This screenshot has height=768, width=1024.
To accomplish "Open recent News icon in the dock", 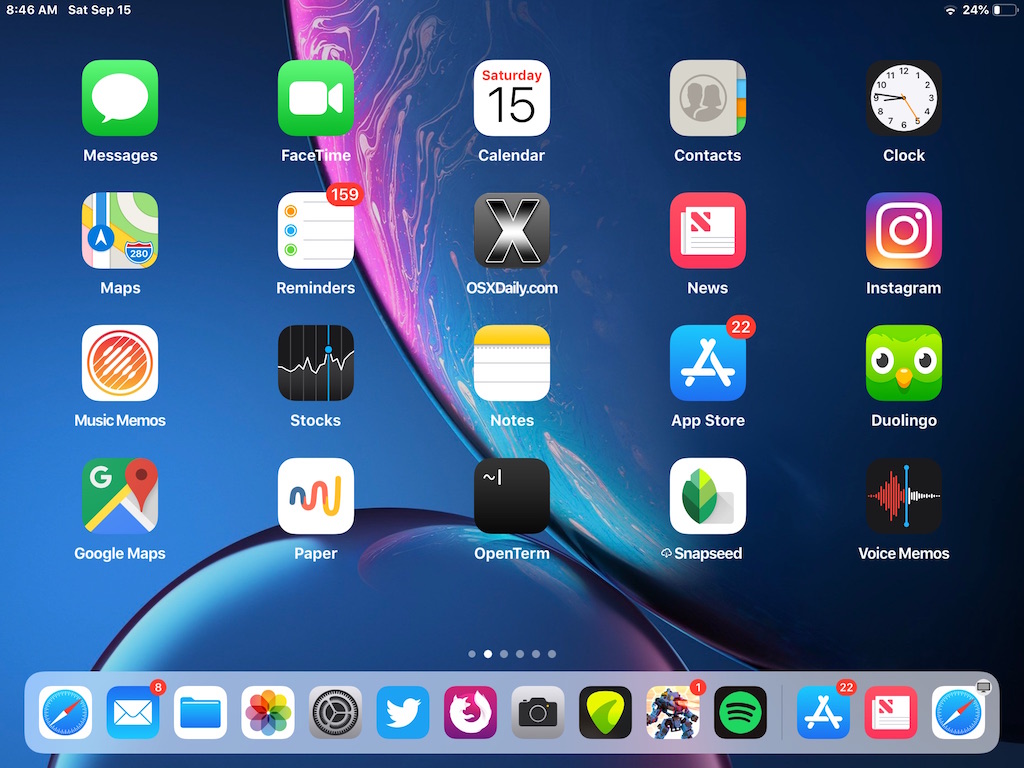I will 891,712.
